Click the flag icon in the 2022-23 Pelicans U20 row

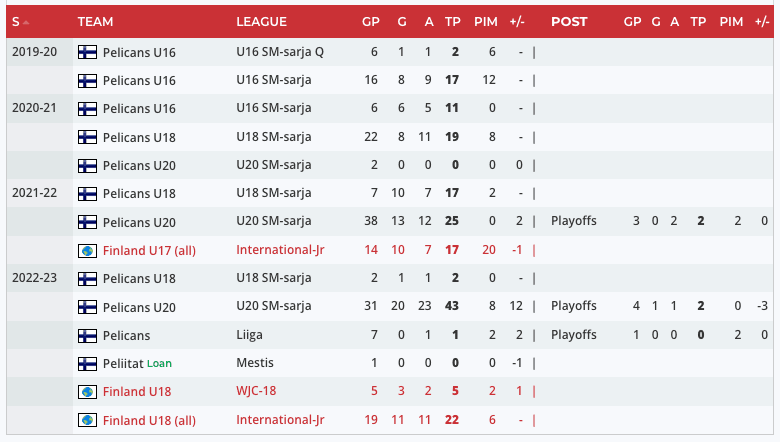click(86, 306)
